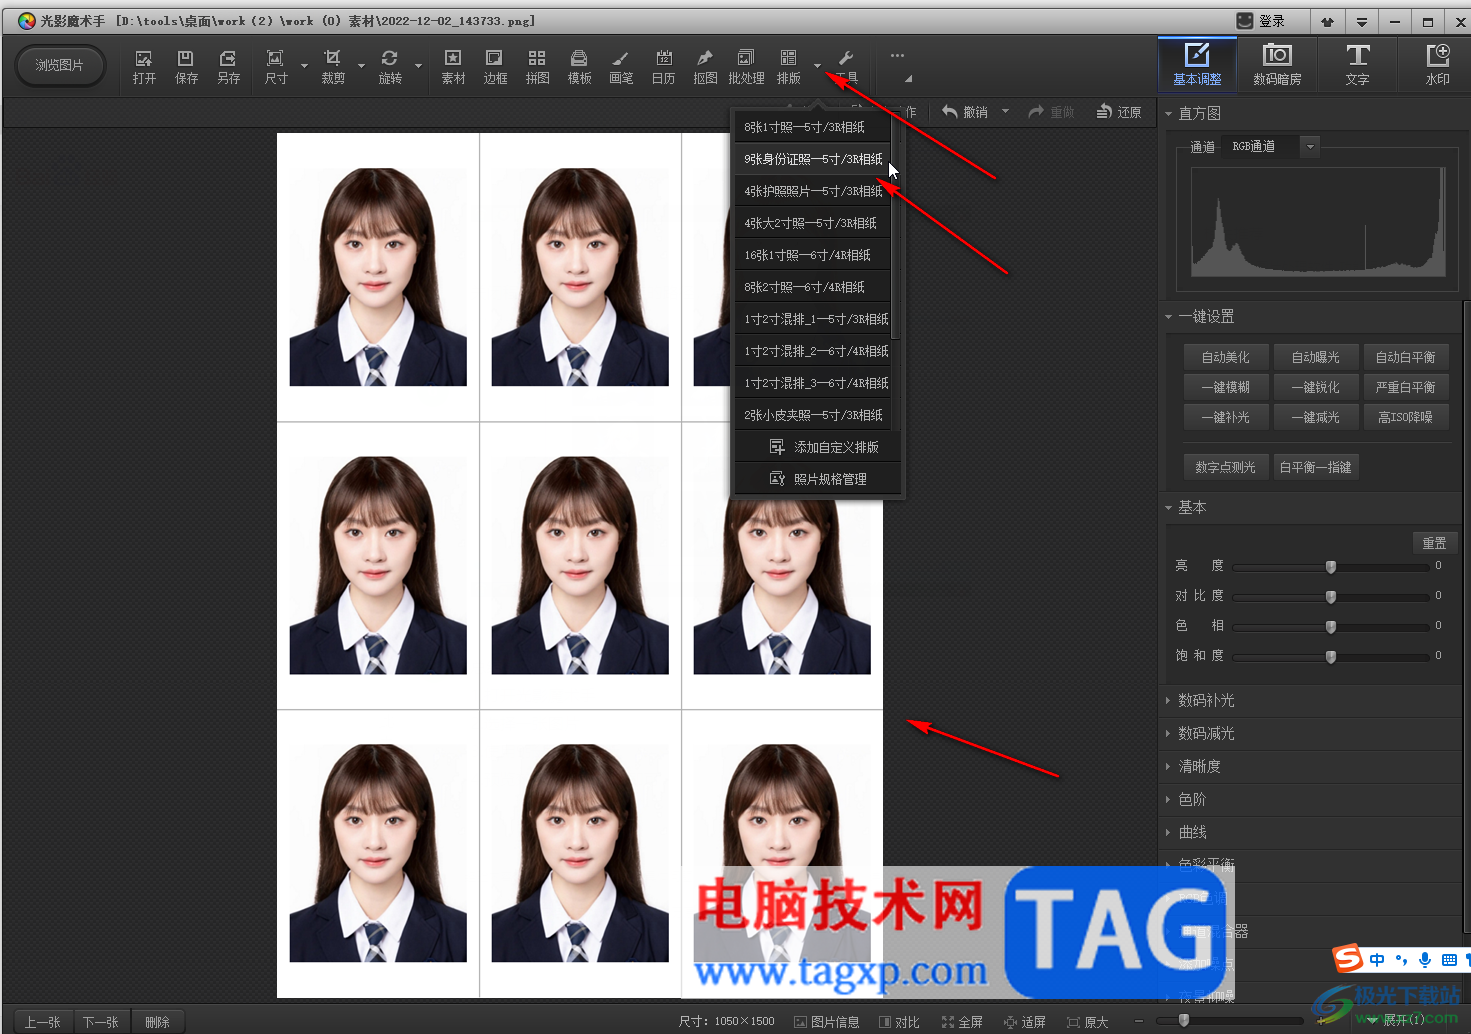
Task: Pick the 画笔 brush tool
Action: point(621,66)
